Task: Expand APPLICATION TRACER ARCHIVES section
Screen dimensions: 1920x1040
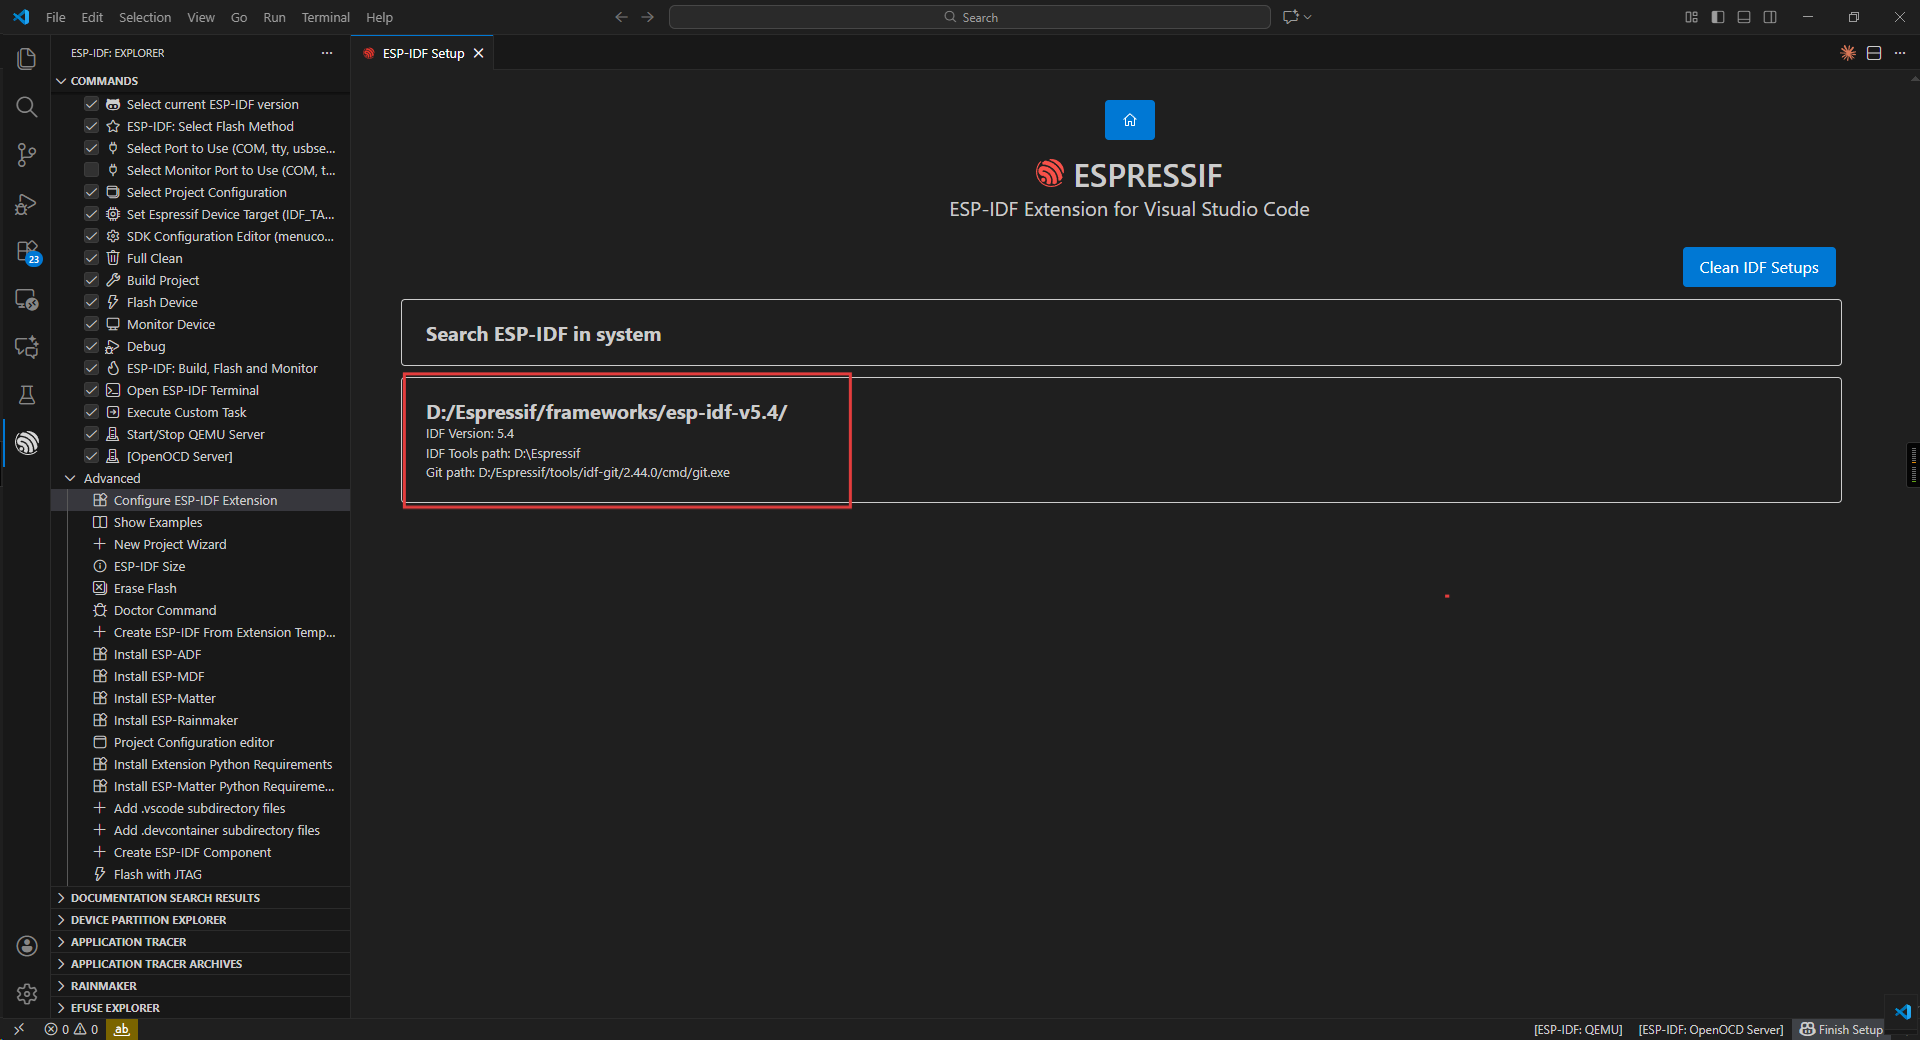Action: pyautogui.click(x=200, y=964)
